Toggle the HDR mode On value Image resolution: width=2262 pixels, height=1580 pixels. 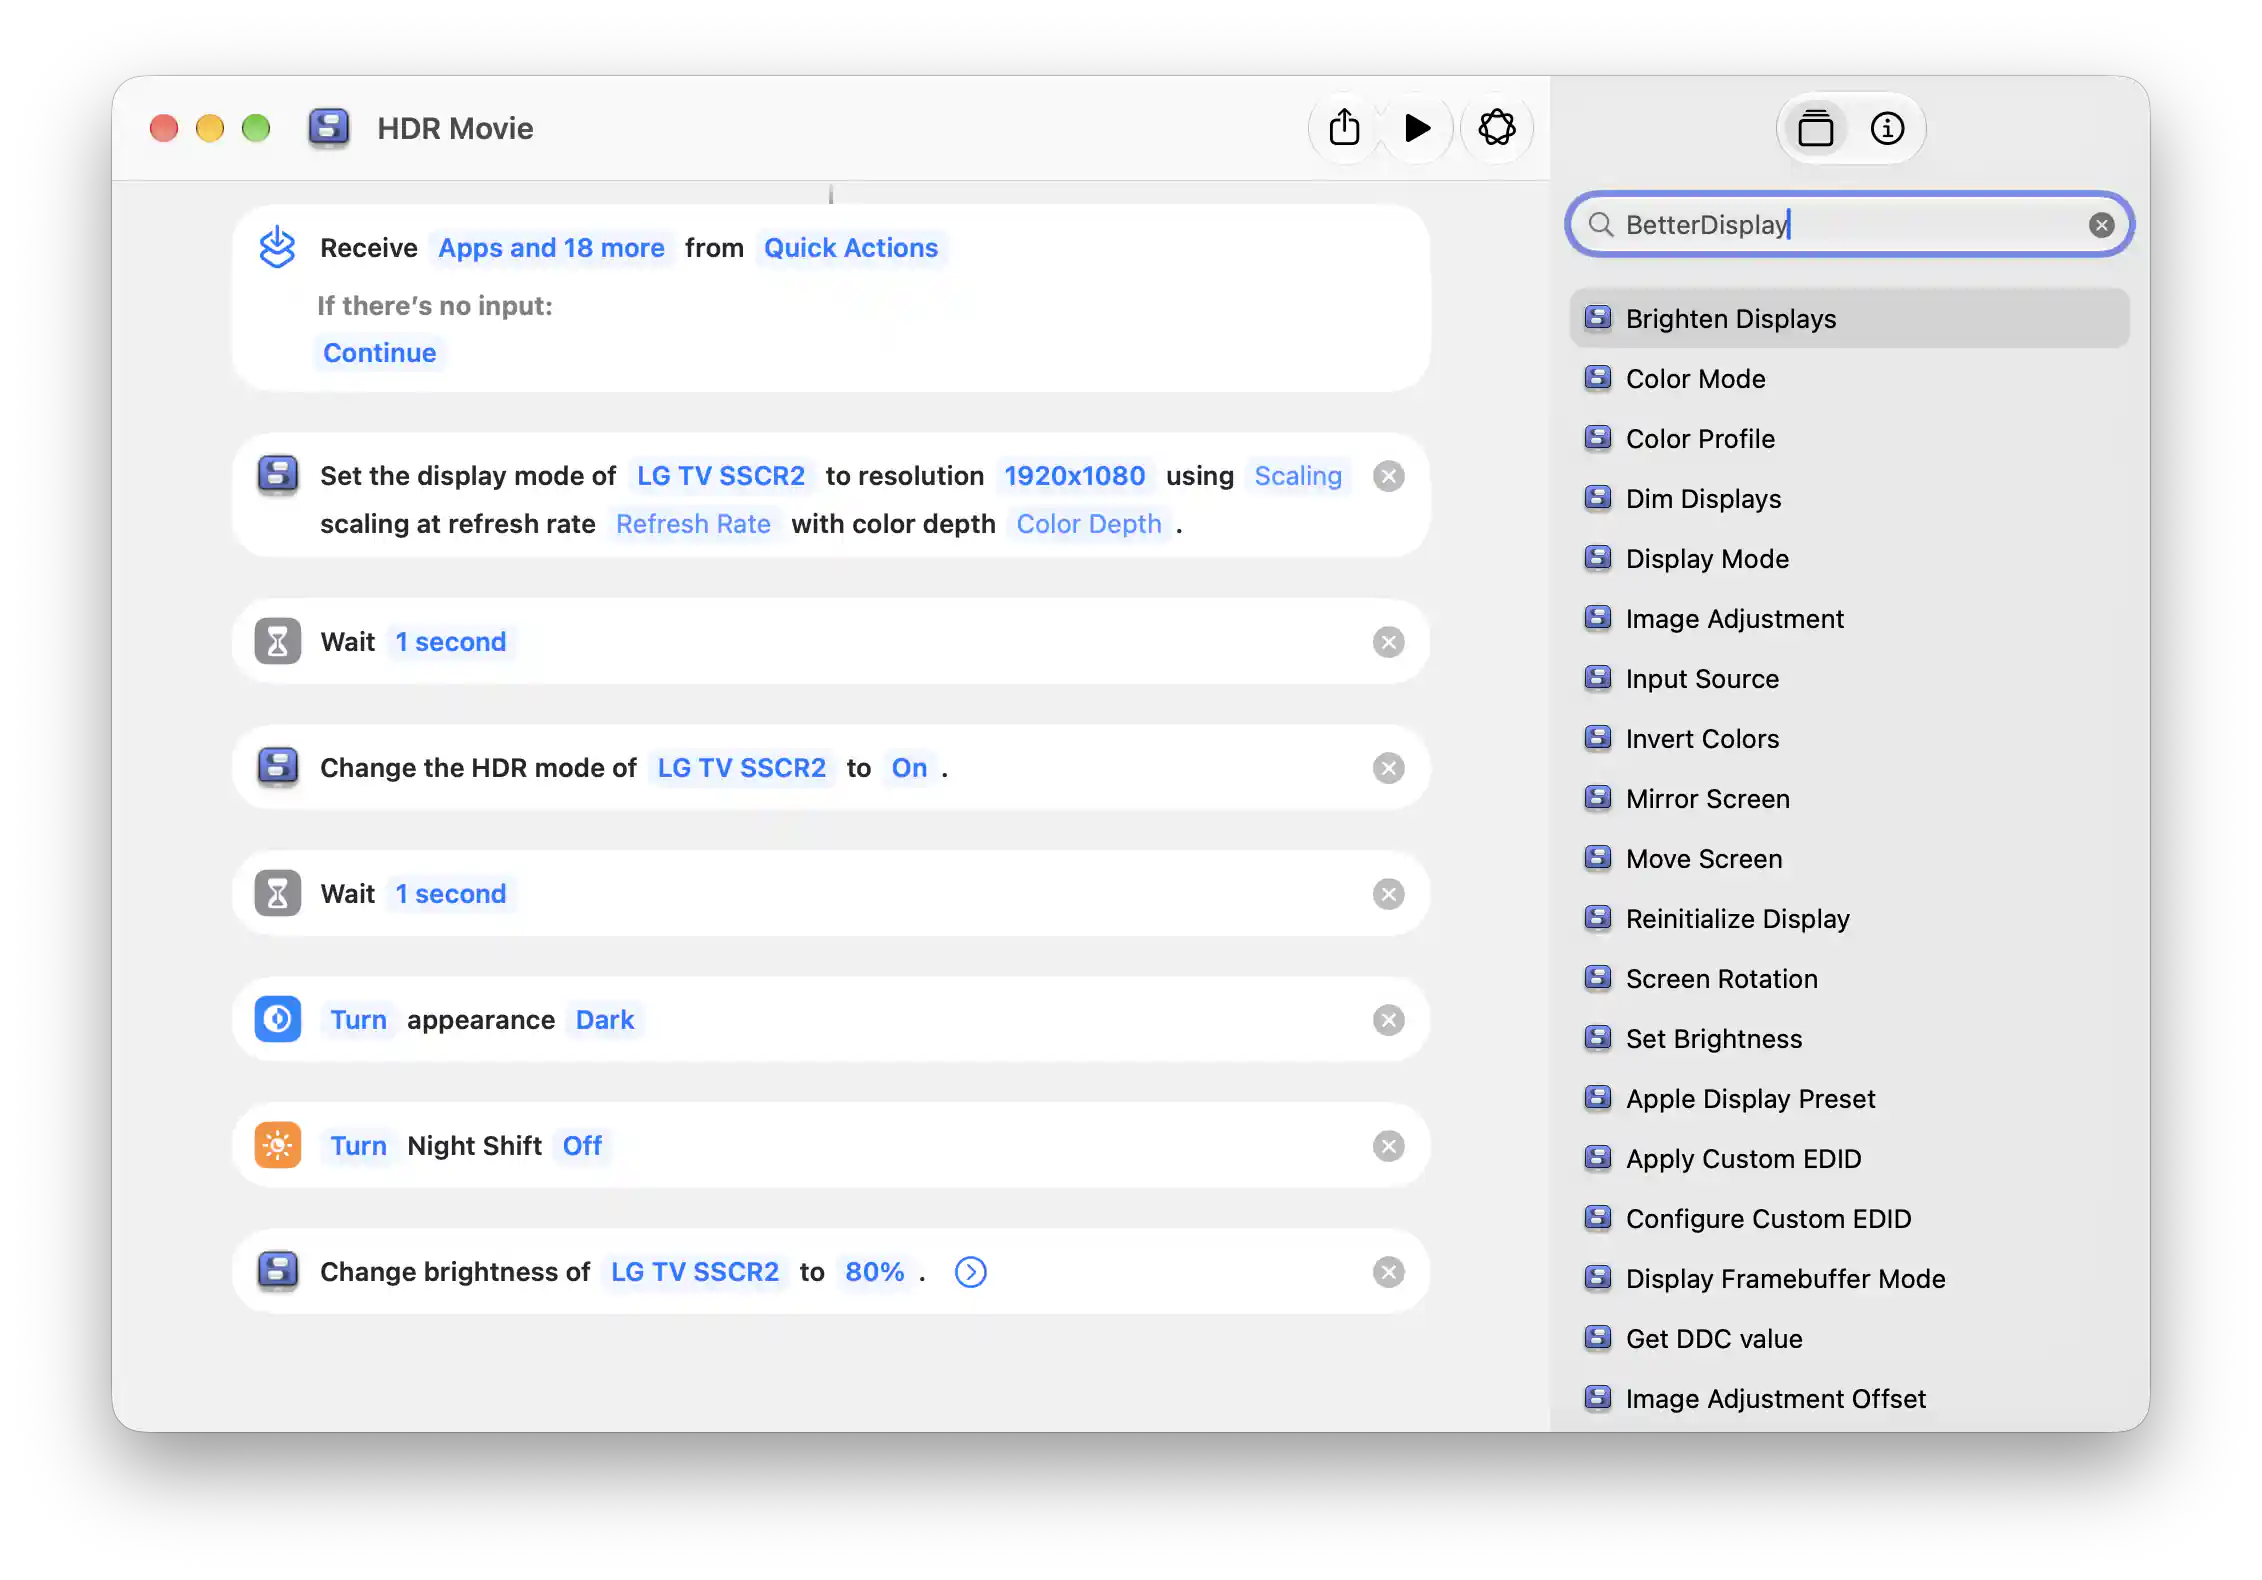pos(909,768)
